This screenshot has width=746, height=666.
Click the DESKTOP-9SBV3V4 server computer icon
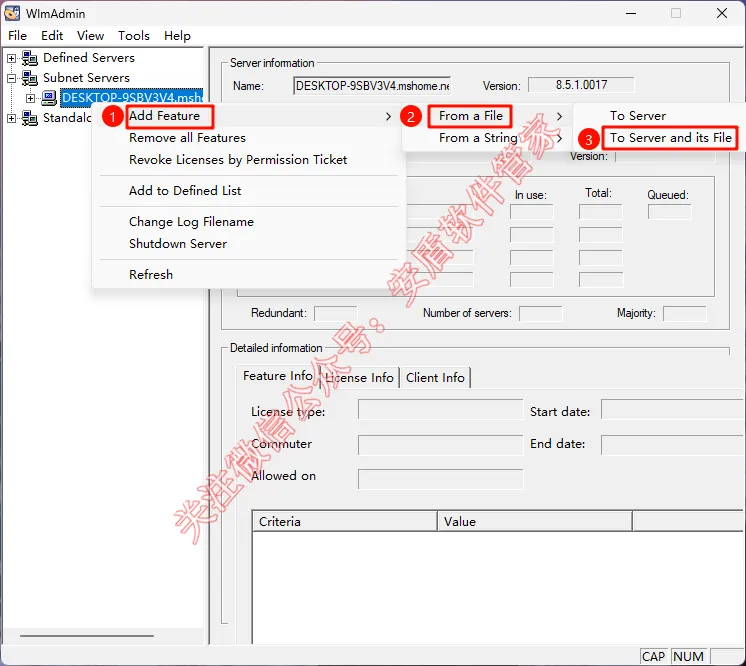click(x=49, y=98)
